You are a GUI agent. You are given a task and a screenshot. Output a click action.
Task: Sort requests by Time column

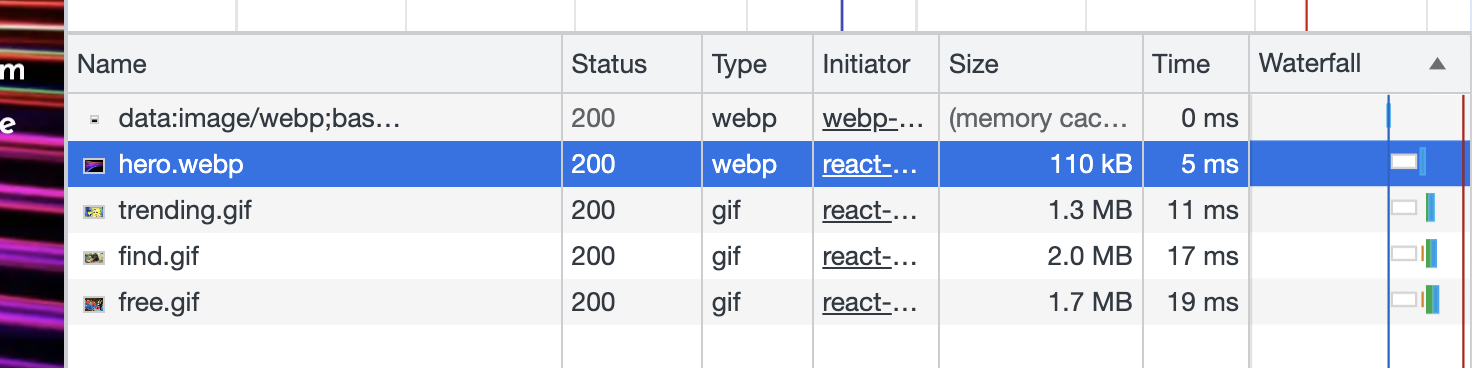(1180, 64)
